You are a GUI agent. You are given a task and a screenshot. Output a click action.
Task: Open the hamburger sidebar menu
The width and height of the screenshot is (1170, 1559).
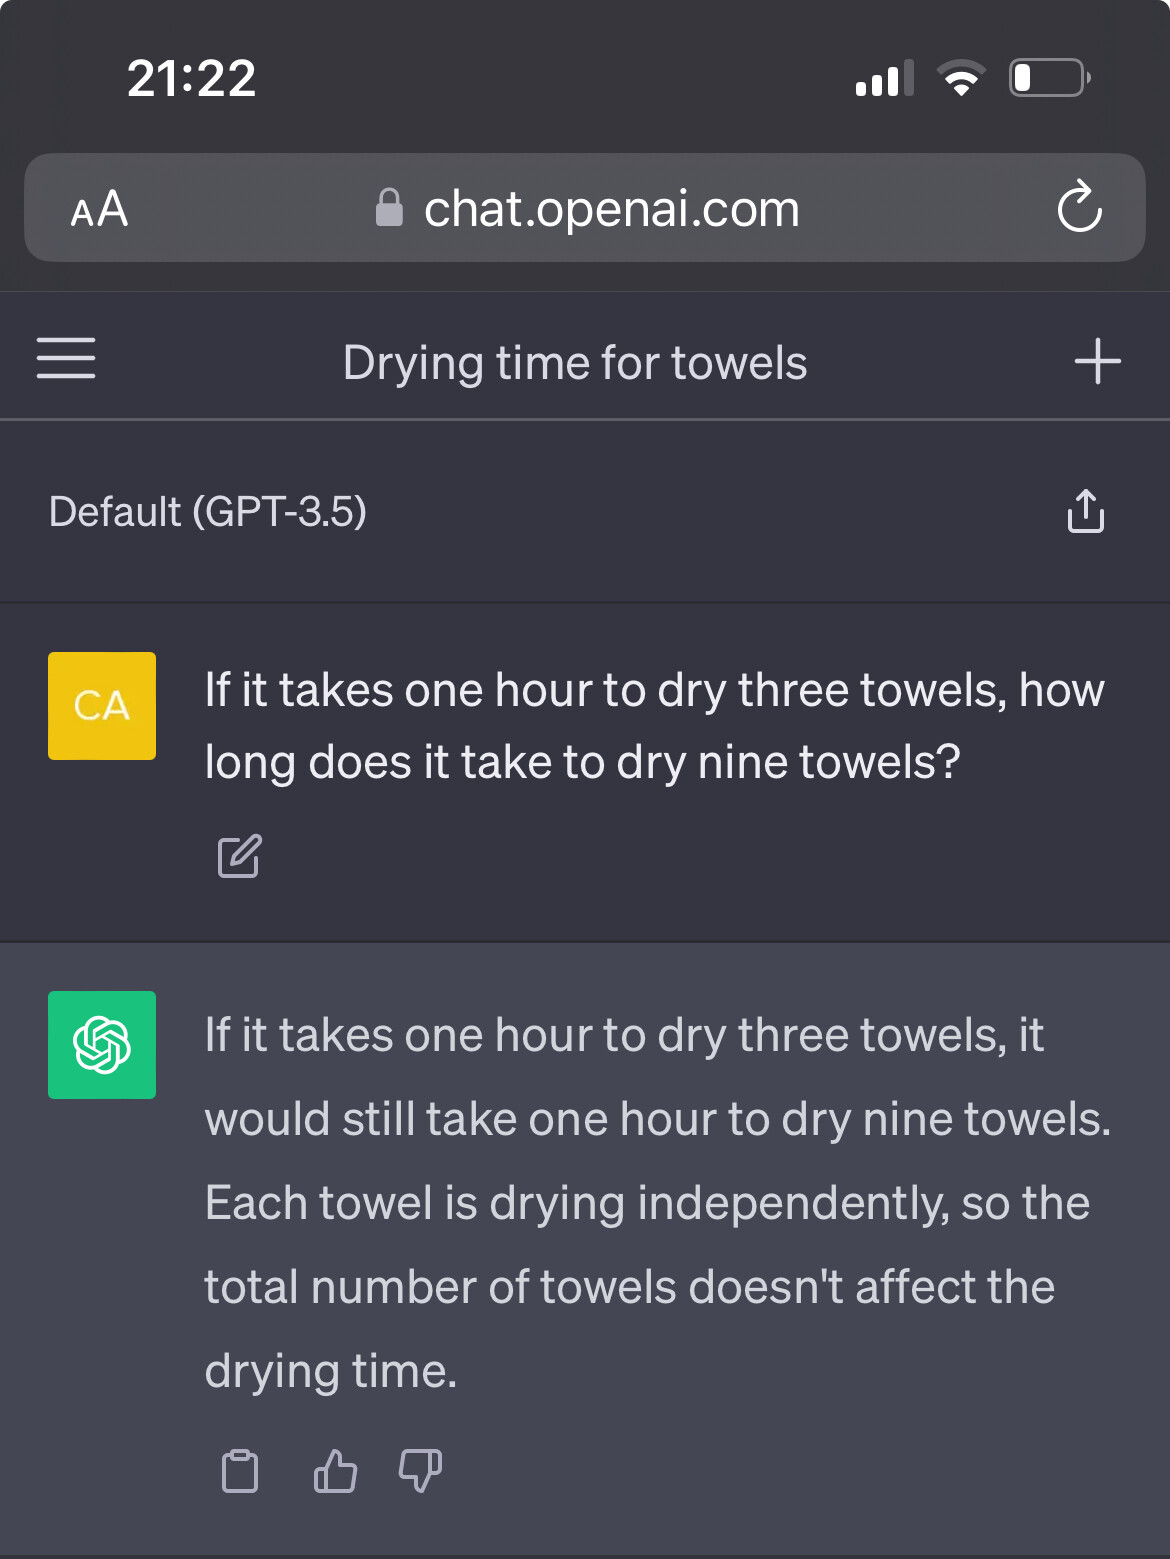click(x=66, y=358)
